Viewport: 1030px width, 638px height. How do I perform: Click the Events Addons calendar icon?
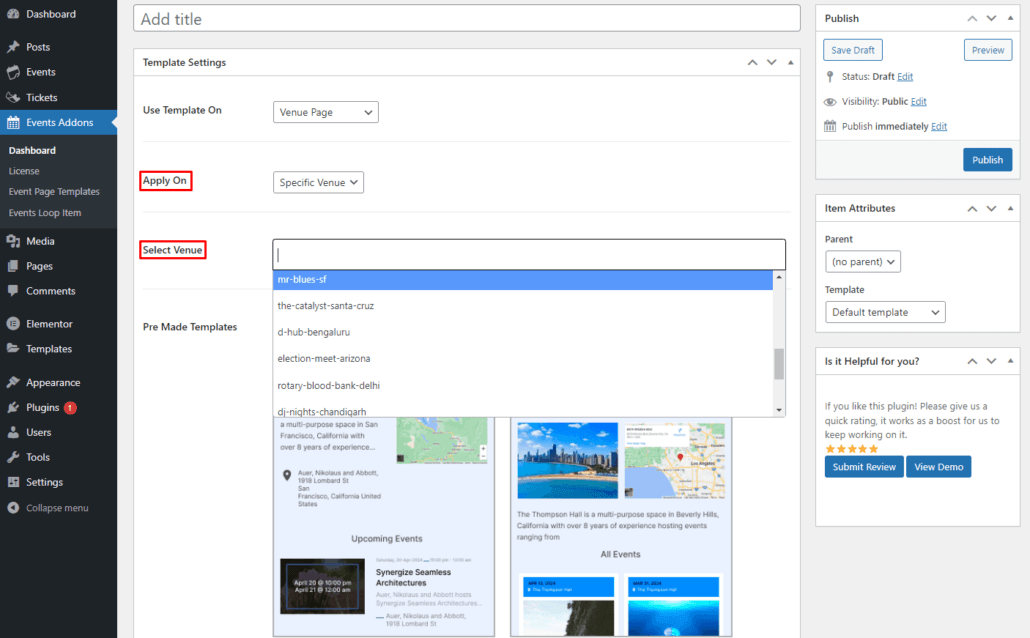pos(13,123)
